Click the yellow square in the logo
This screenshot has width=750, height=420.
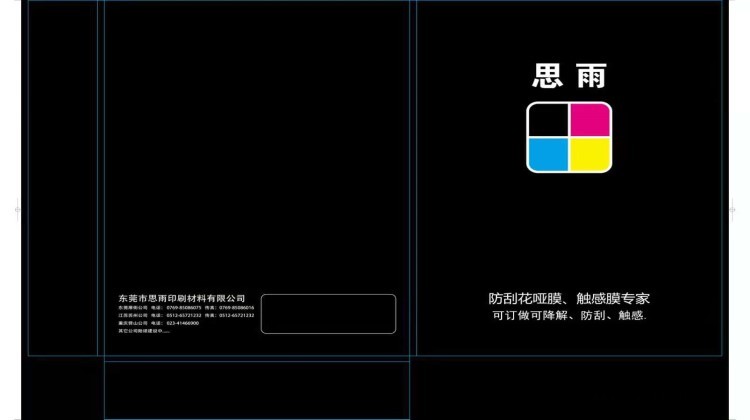pos(590,155)
